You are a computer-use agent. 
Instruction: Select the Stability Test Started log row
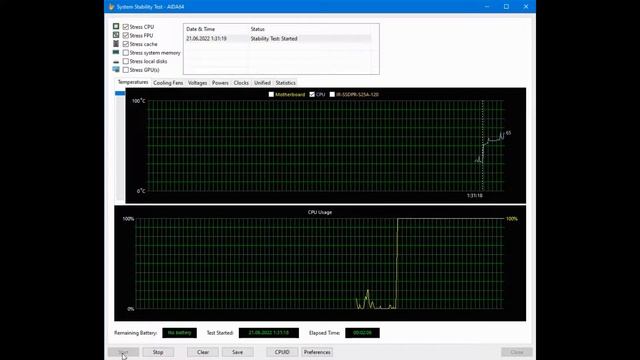pos(278,38)
